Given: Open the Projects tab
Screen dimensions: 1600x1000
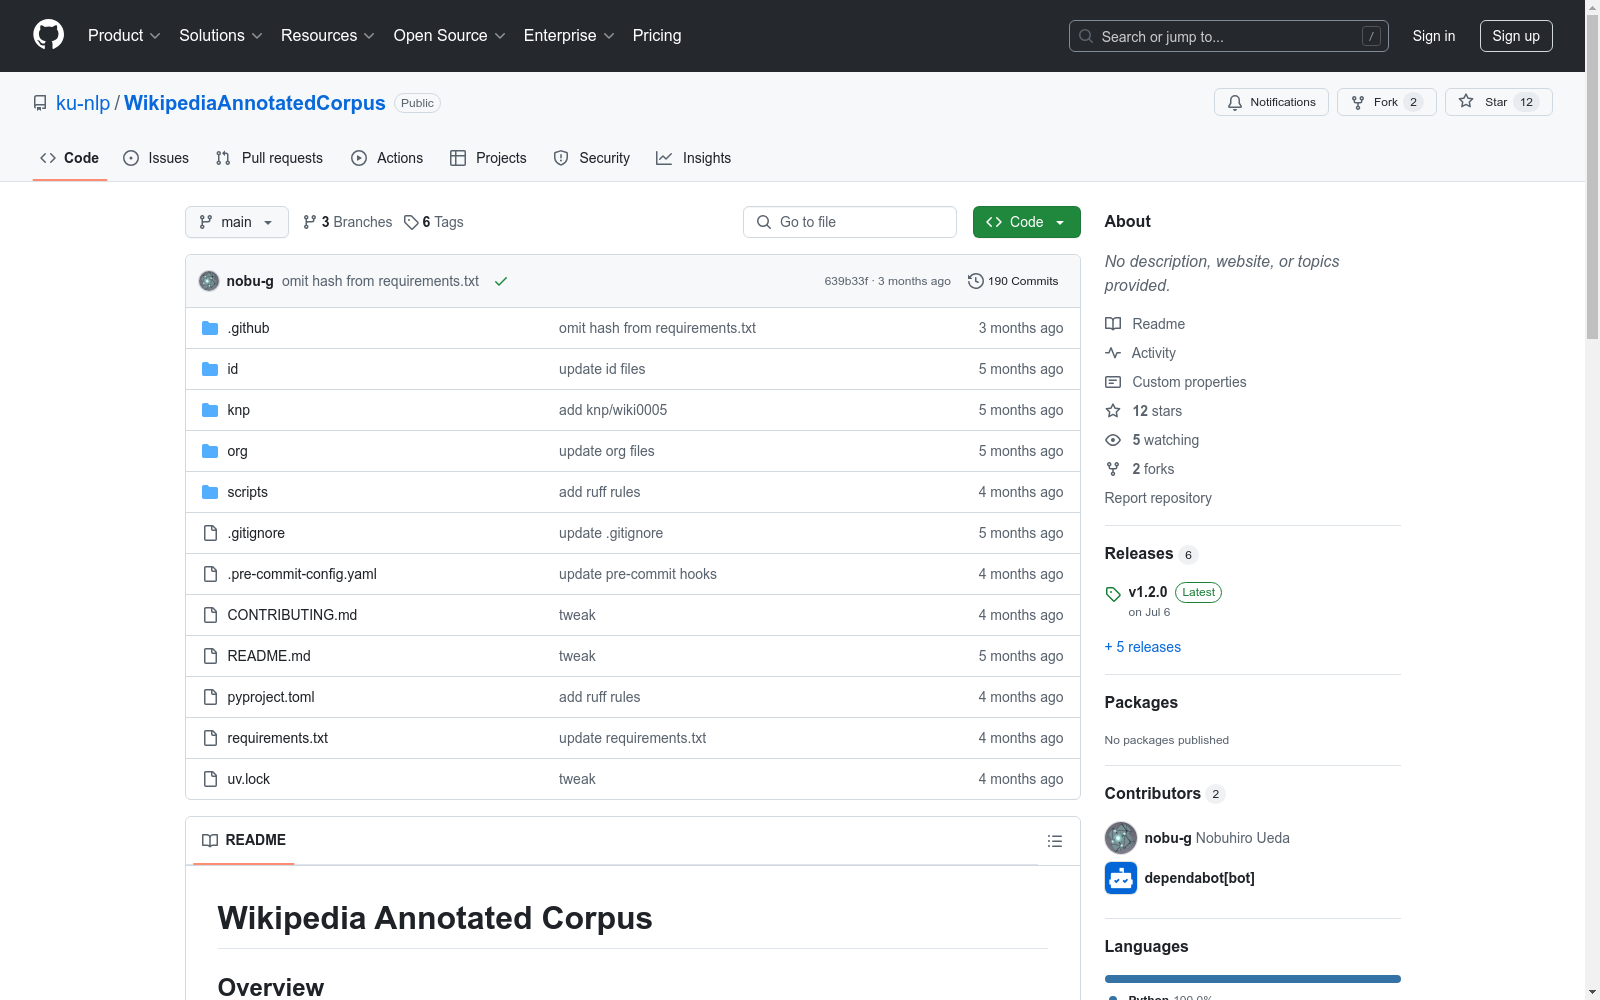Looking at the screenshot, I should click(488, 158).
